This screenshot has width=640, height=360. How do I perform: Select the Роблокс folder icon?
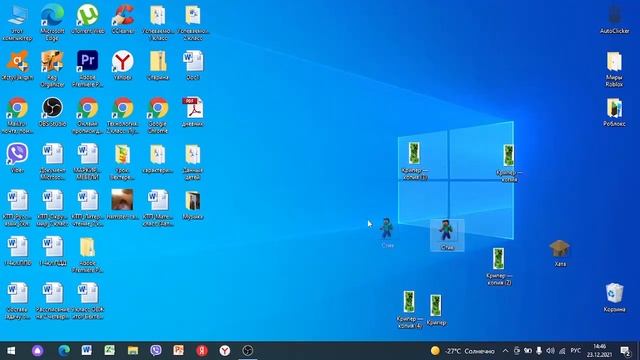(x=614, y=112)
